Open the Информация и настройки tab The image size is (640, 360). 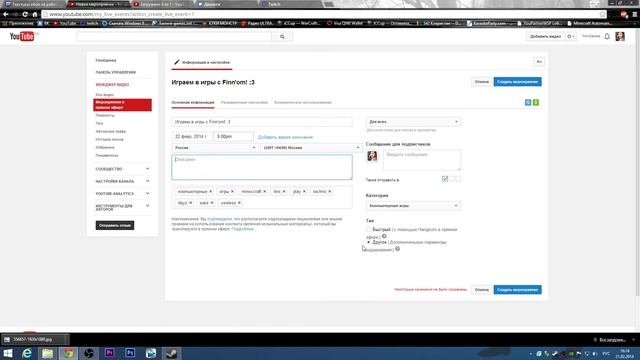(x=202, y=62)
